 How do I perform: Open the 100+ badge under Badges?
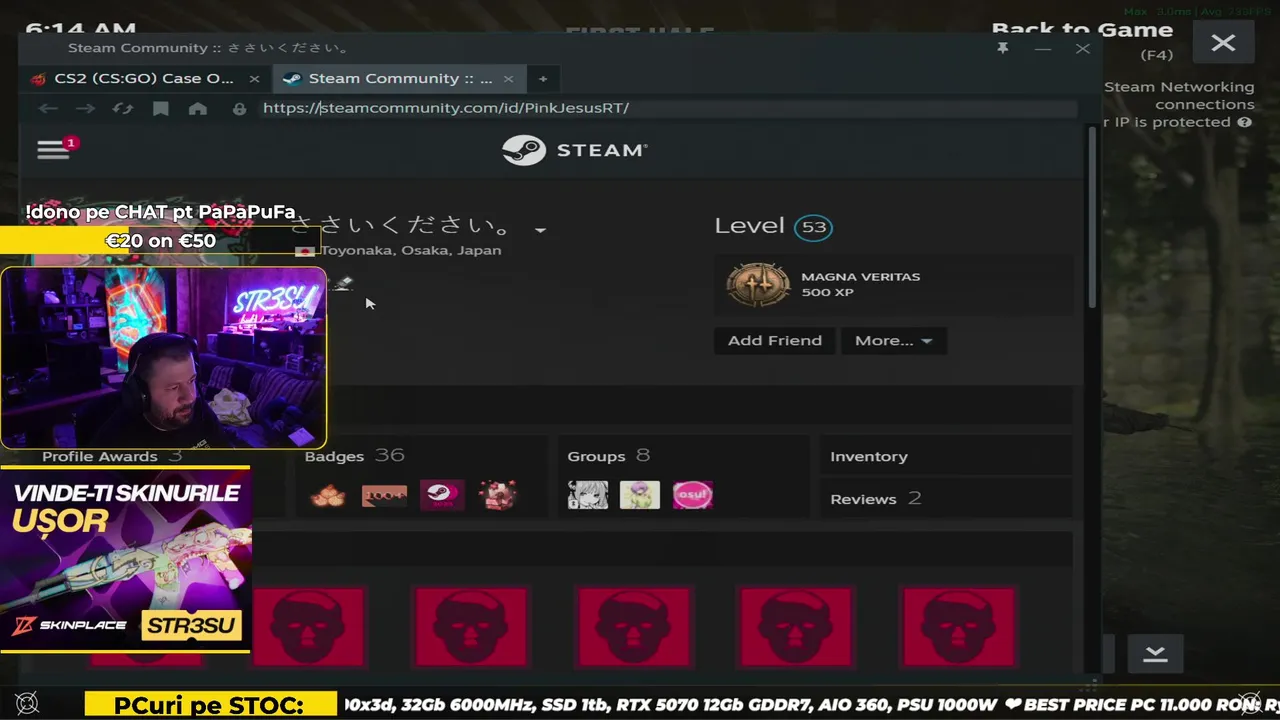coord(384,495)
